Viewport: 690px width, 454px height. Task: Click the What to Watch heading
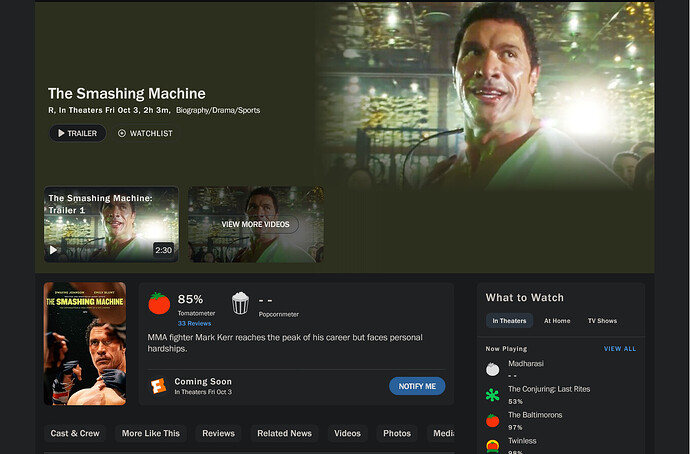[x=525, y=298]
